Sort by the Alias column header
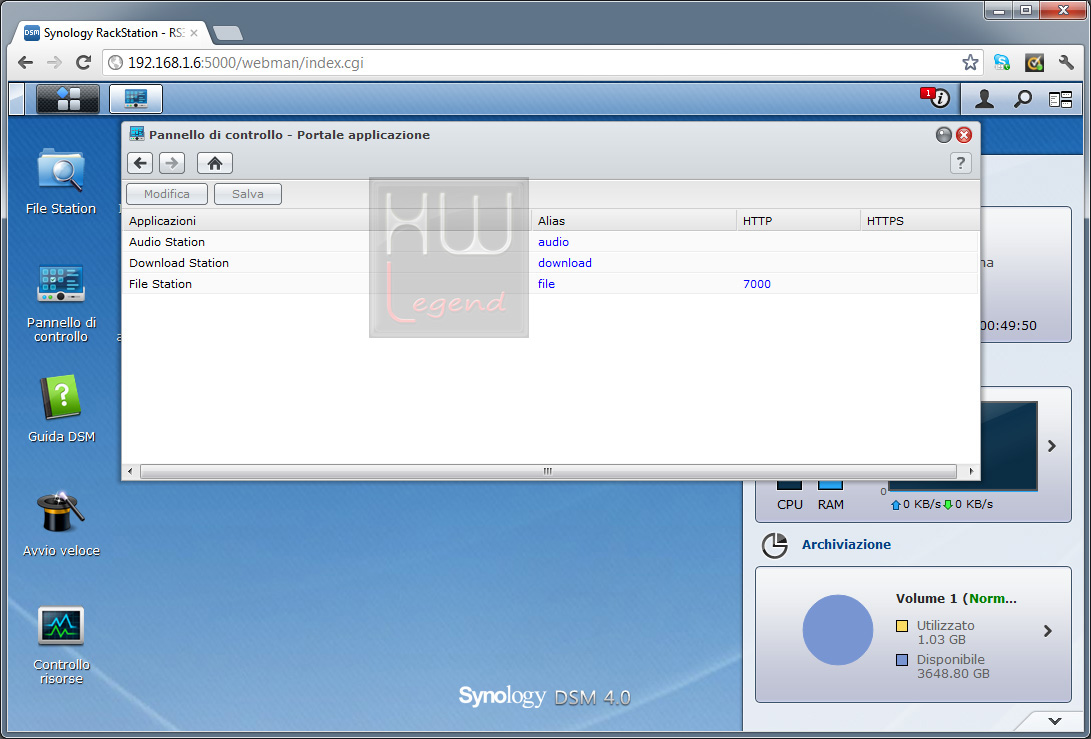The height and width of the screenshot is (739, 1091). click(x=633, y=221)
